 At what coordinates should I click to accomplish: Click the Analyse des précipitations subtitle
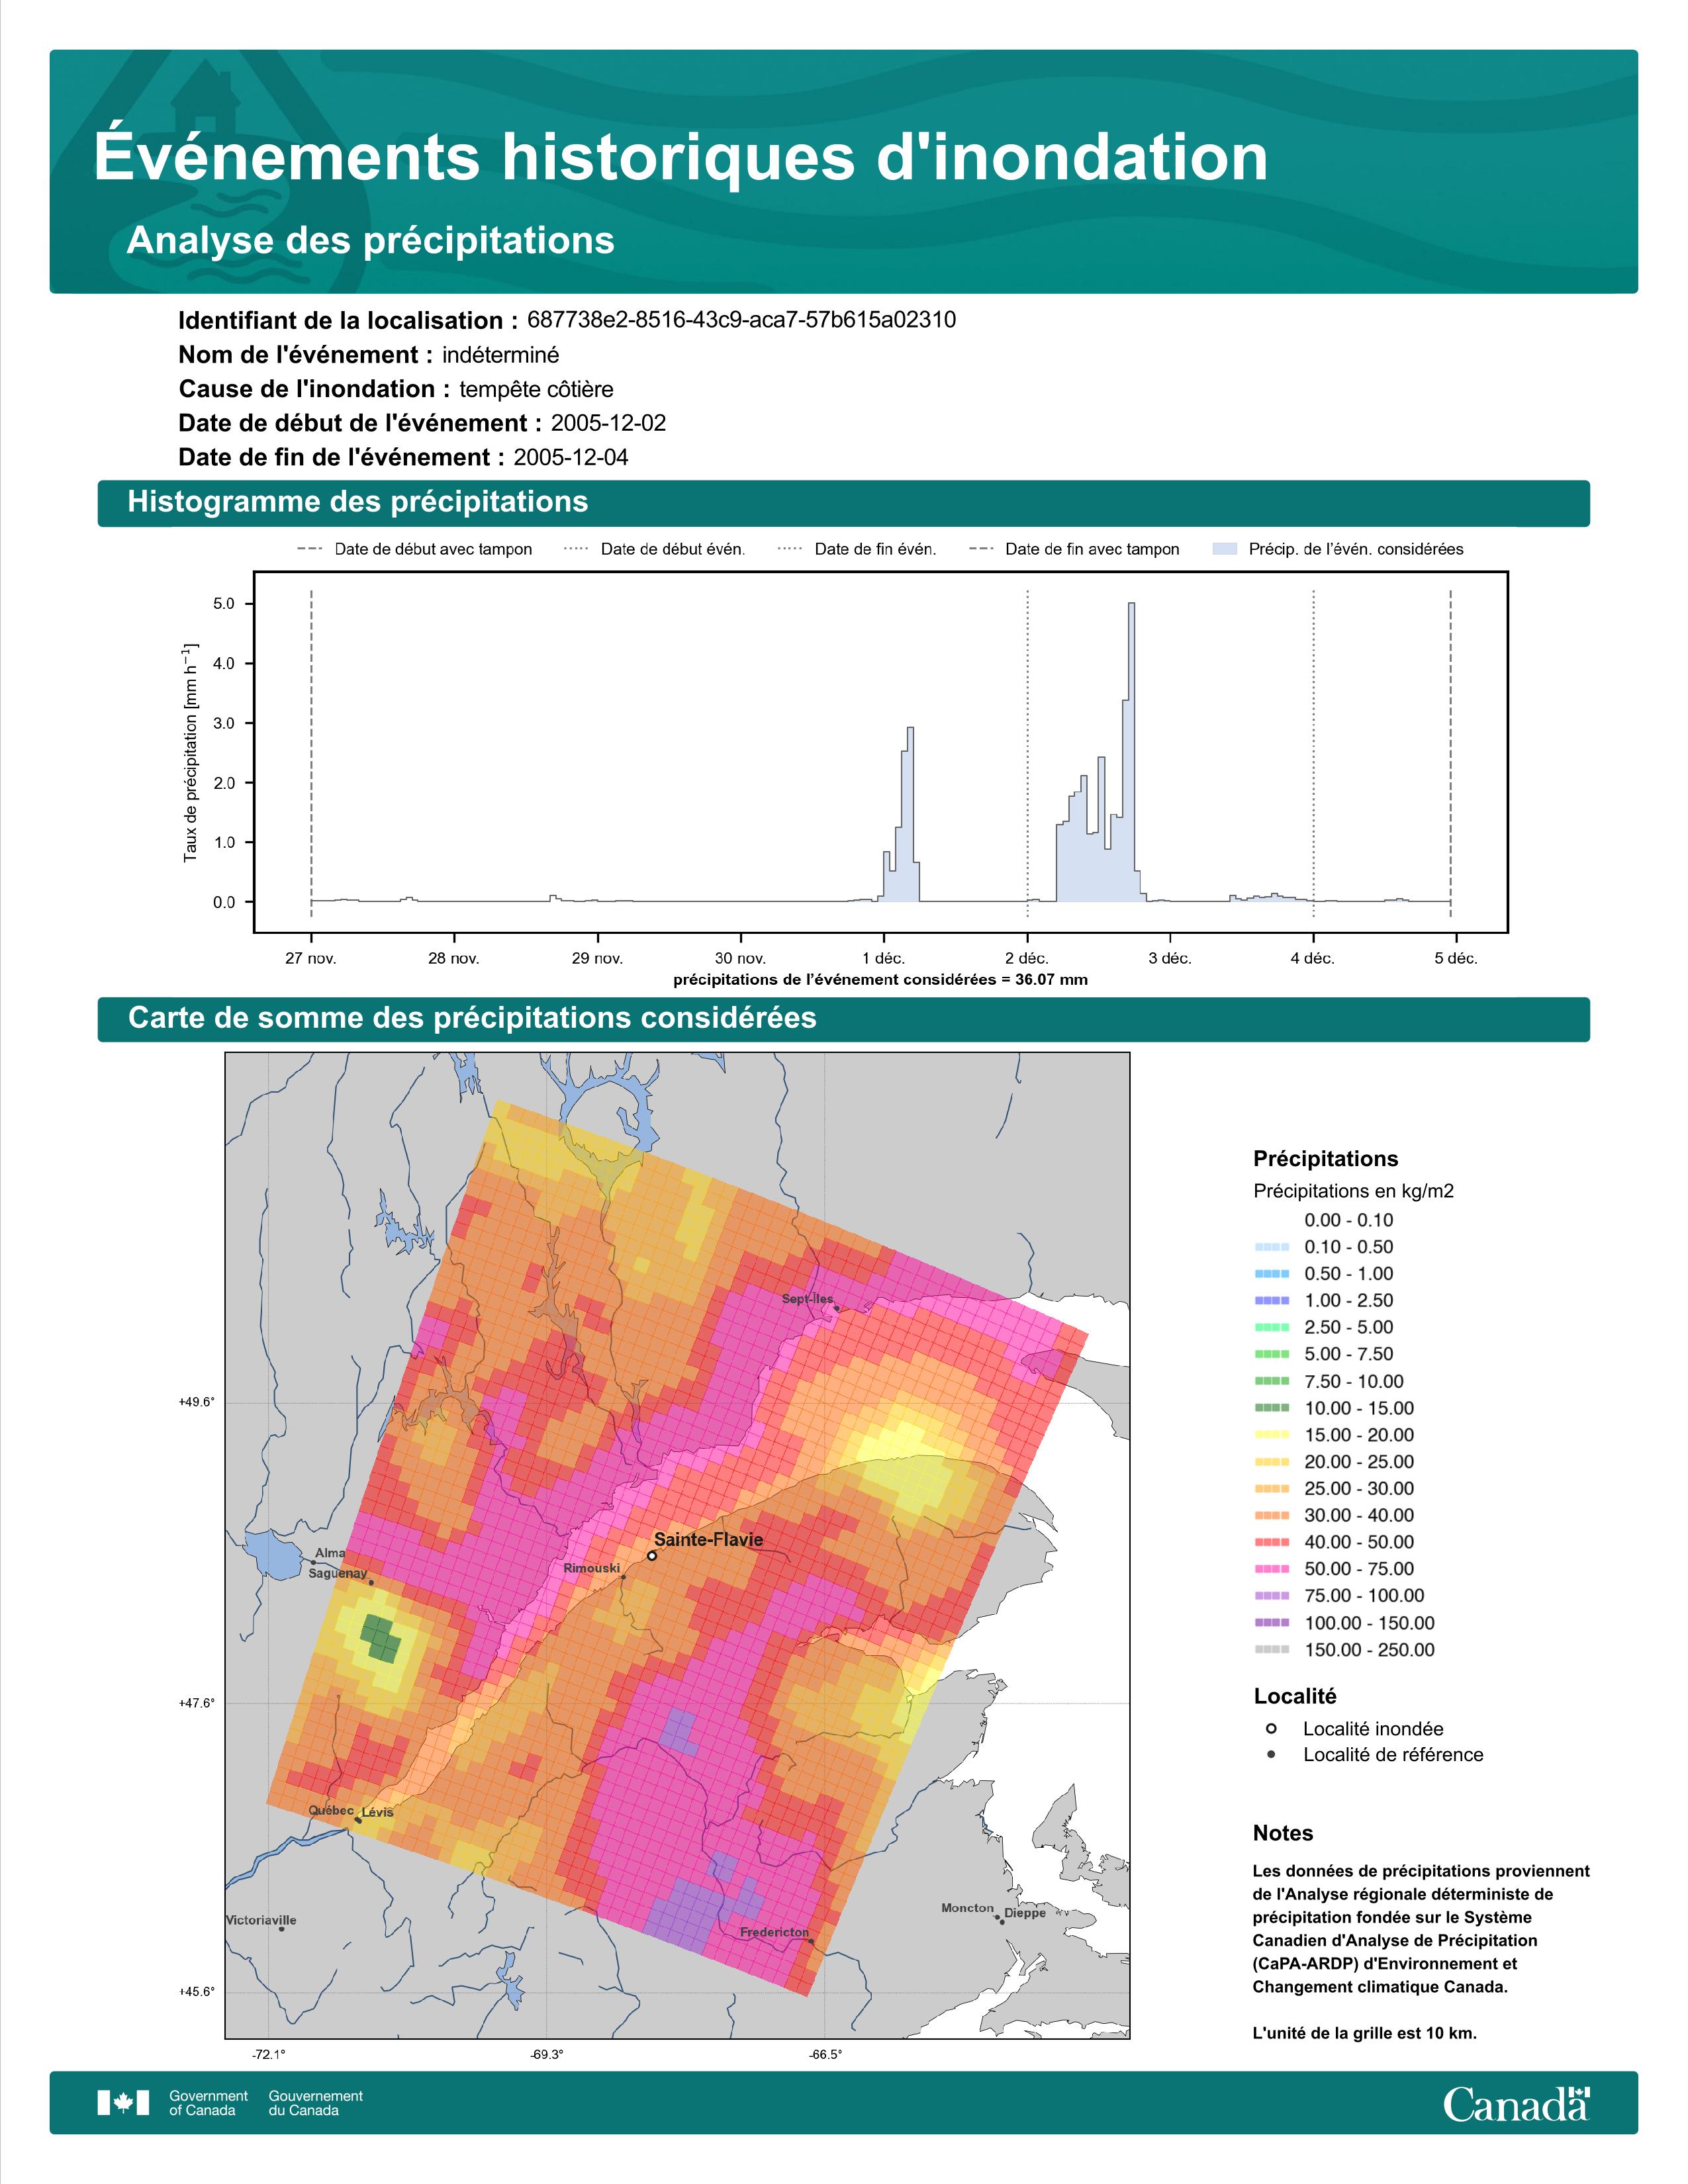[370, 241]
